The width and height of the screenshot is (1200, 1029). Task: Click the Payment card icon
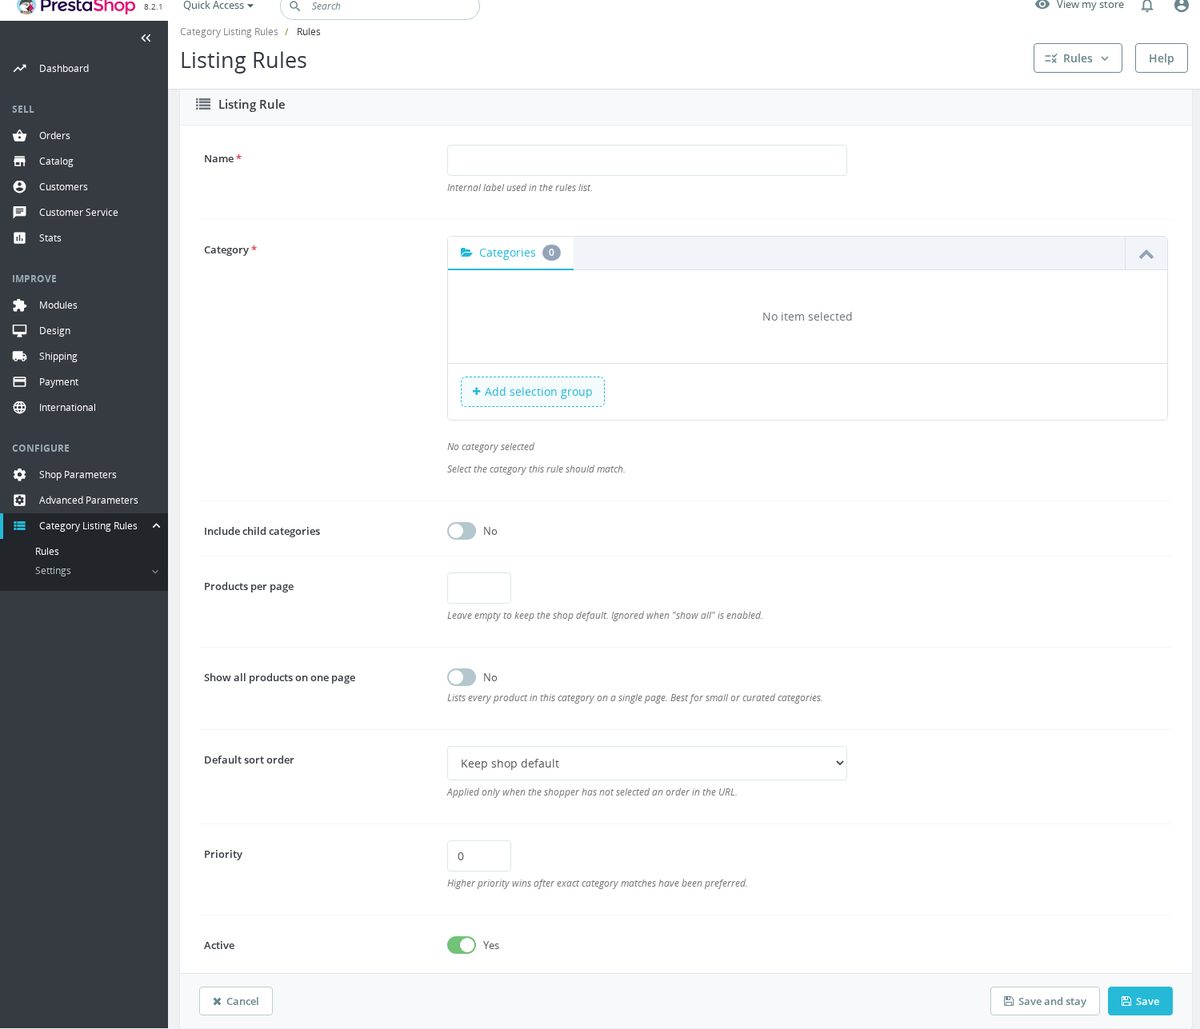pyautogui.click(x=19, y=382)
